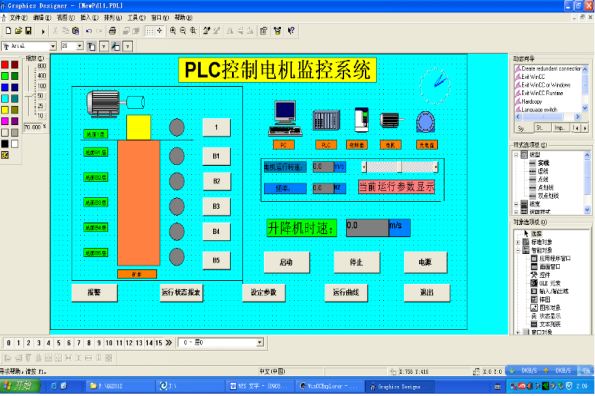The height and width of the screenshot is (396, 595).
Task: Open the 排列 menu
Action: (113, 17)
